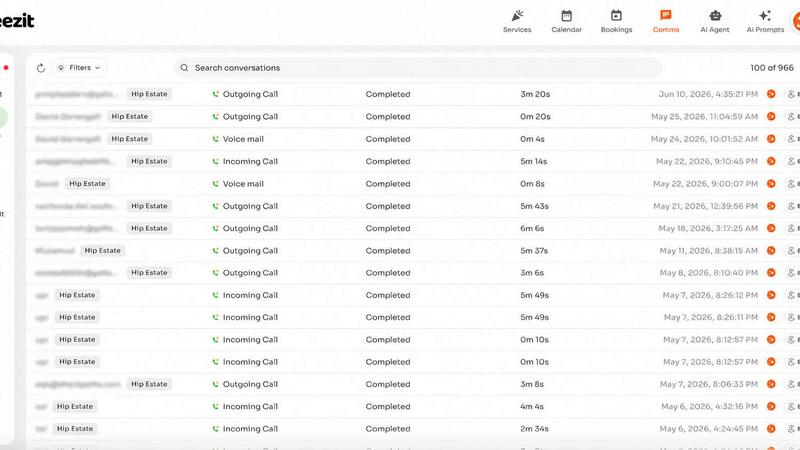Click Hip Estate tag on Jun 10 row
Image resolution: width=800 pixels, height=450 pixels.
tap(149, 94)
